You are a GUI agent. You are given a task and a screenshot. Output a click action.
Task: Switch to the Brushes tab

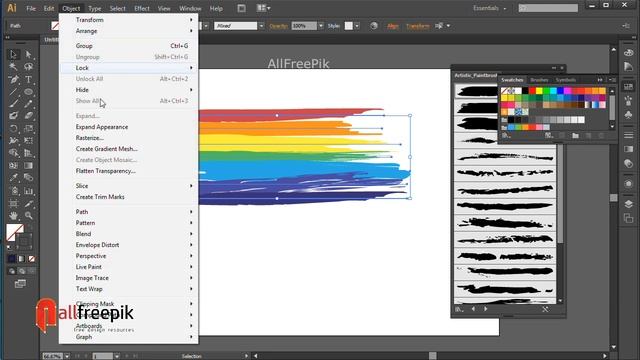coord(539,80)
